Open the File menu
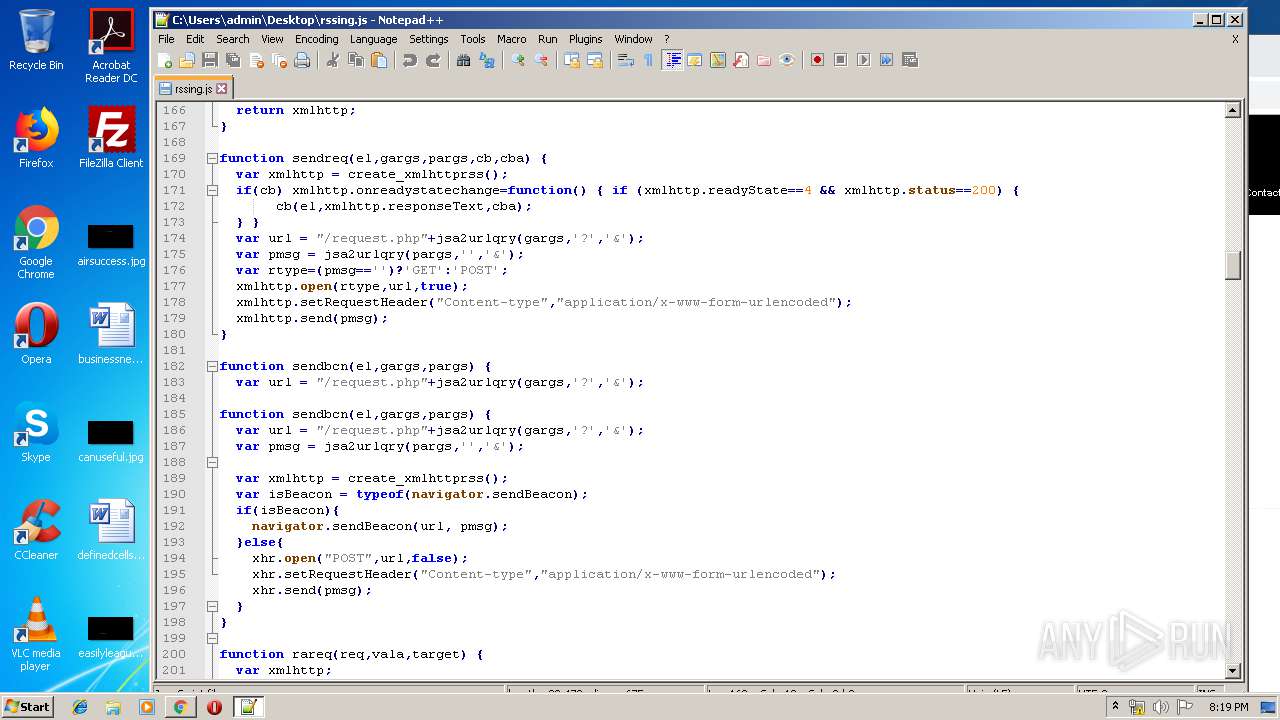The width and height of the screenshot is (1280, 720). pos(166,39)
